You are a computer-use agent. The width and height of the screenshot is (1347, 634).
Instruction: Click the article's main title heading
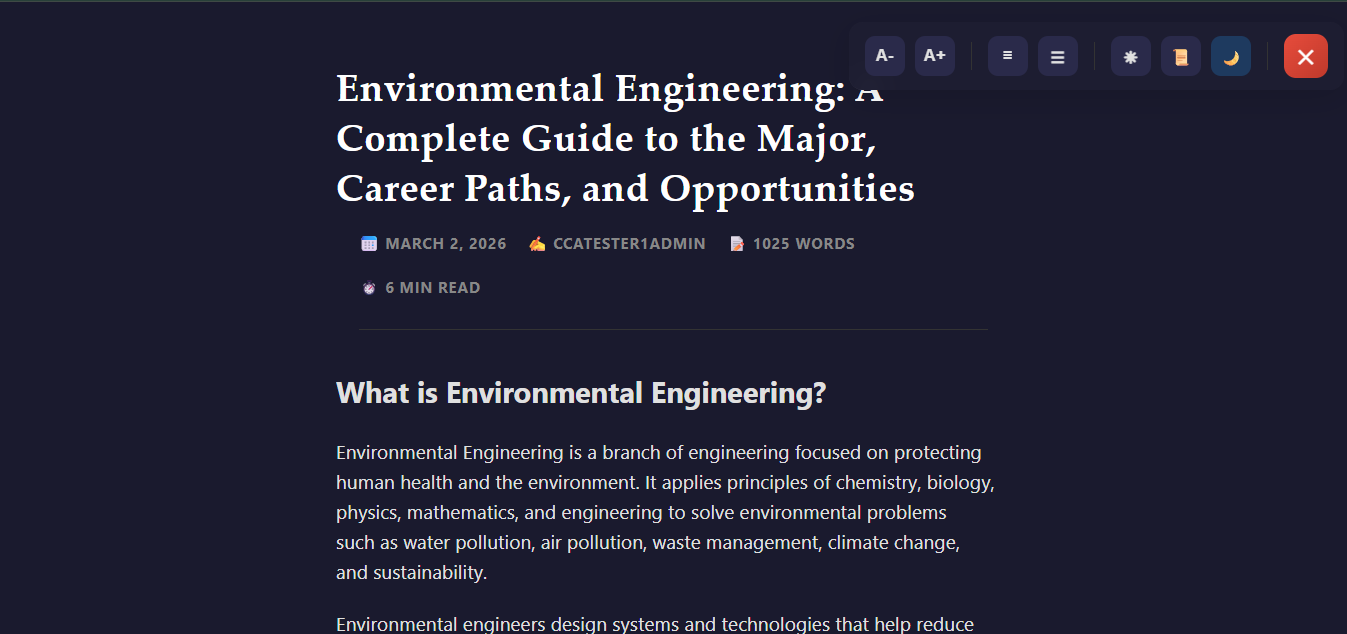point(625,138)
